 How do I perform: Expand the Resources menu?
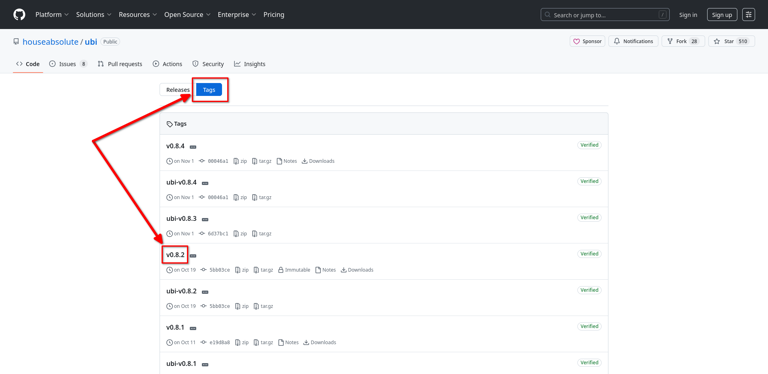click(x=138, y=15)
